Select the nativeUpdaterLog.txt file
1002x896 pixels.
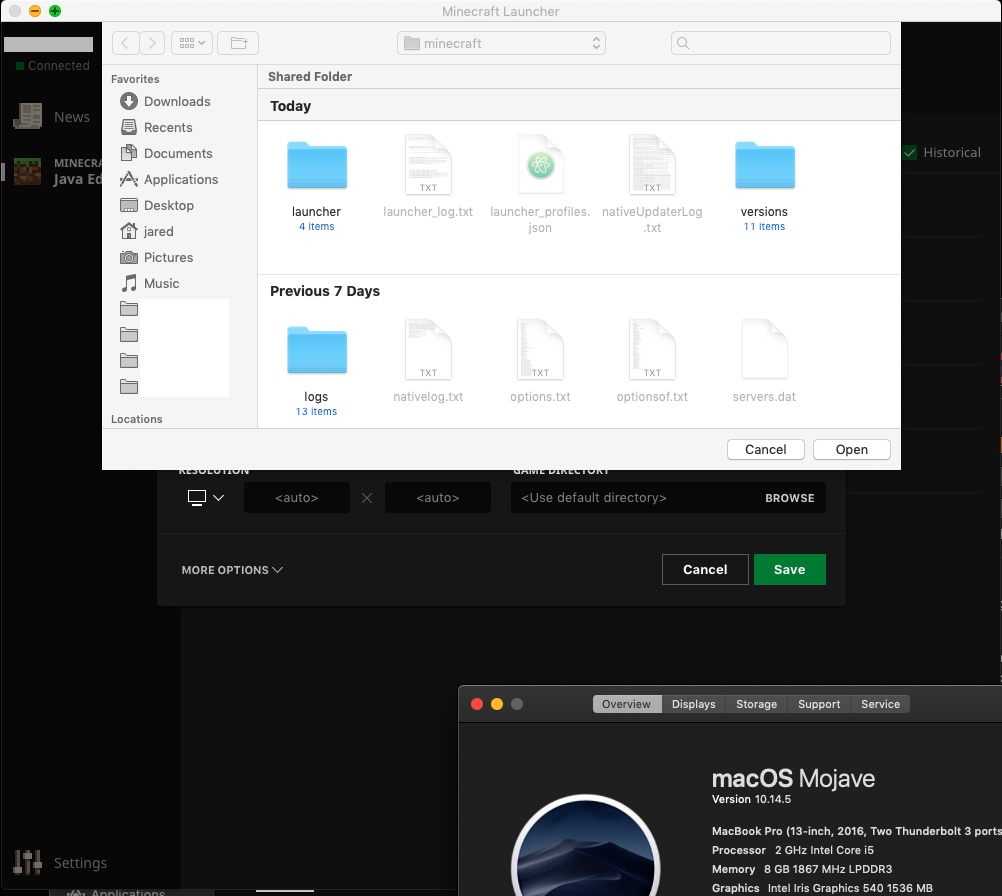tap(652, 166)
